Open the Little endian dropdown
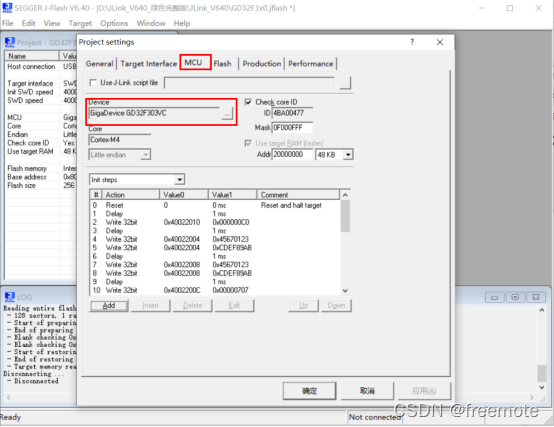The image size is (554, 427). (x=145, y=155)
